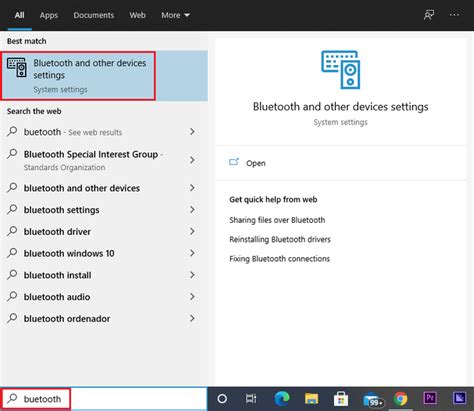Launch Microsoft Edge from taskbar
The width and height of the screenshot is (474, 411).
point(282,399)
